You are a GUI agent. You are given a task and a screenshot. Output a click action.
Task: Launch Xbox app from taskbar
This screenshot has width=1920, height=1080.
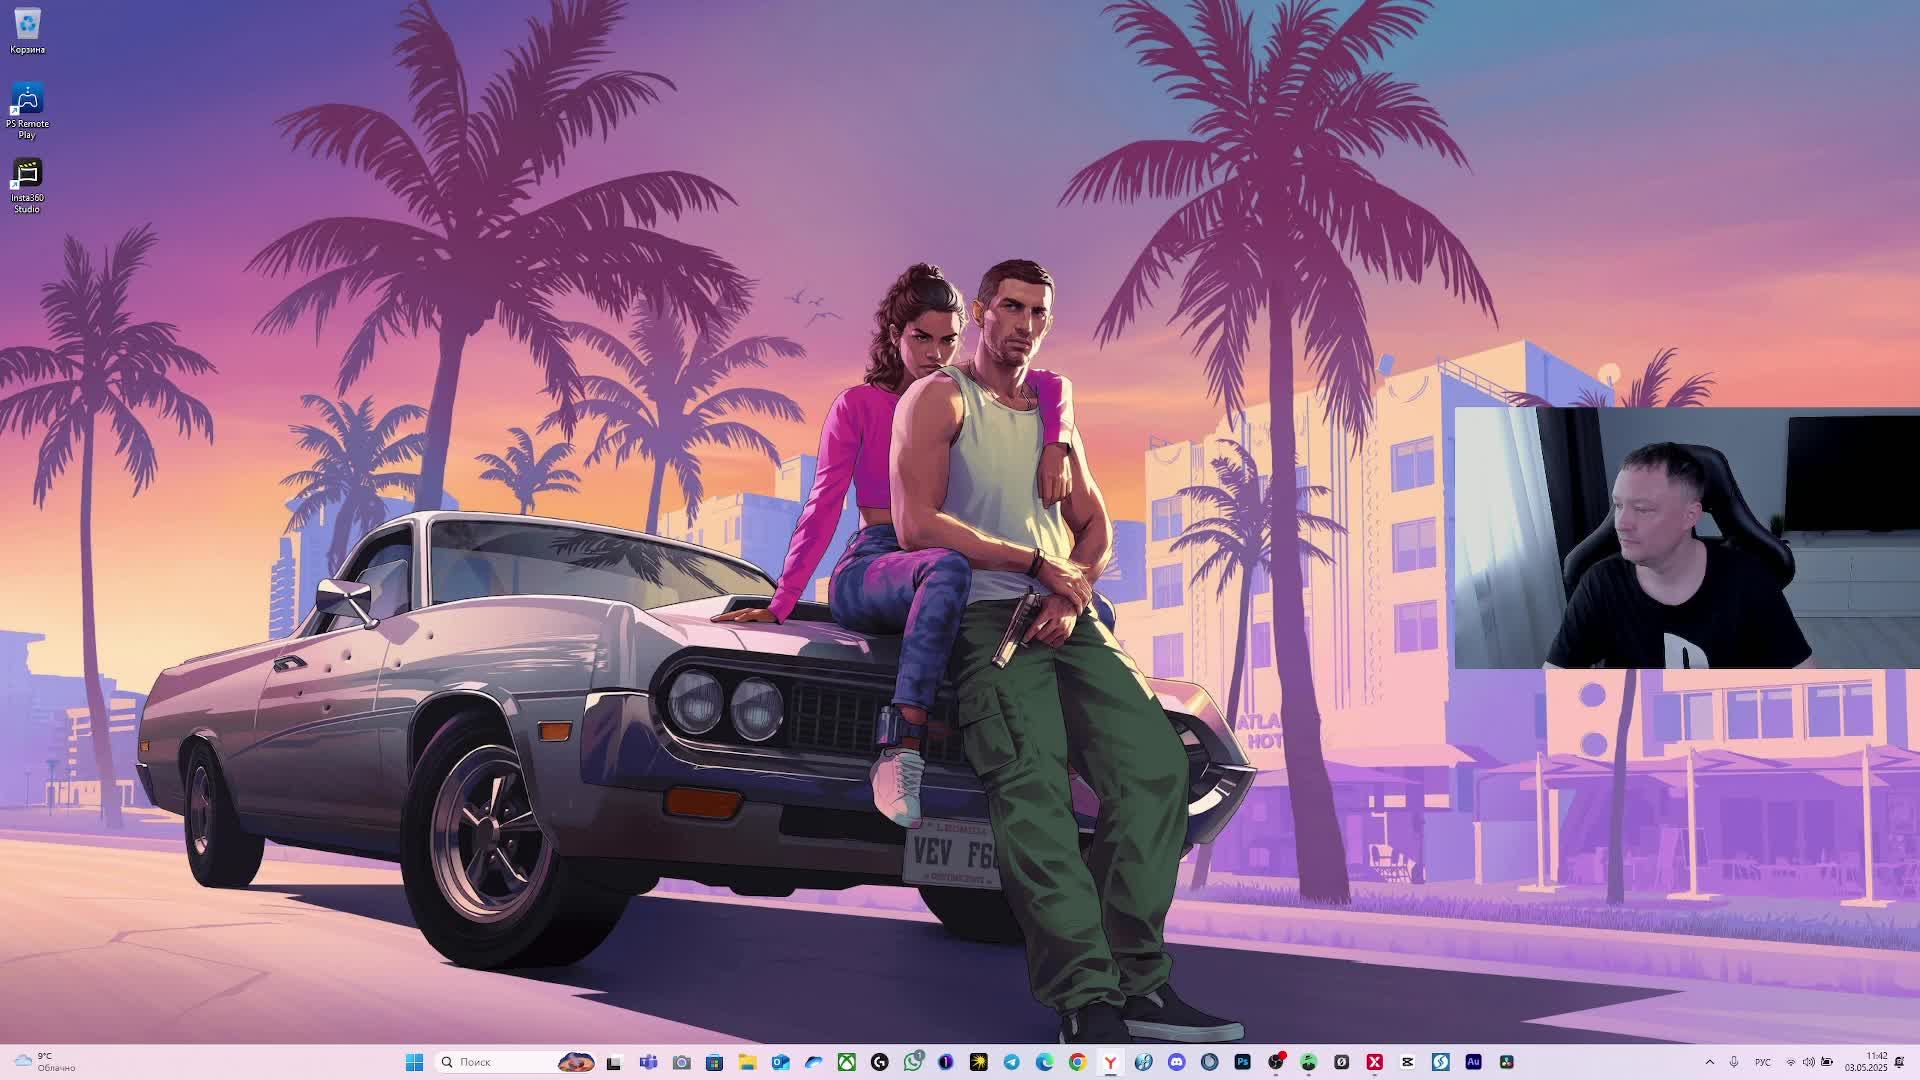846,1062
